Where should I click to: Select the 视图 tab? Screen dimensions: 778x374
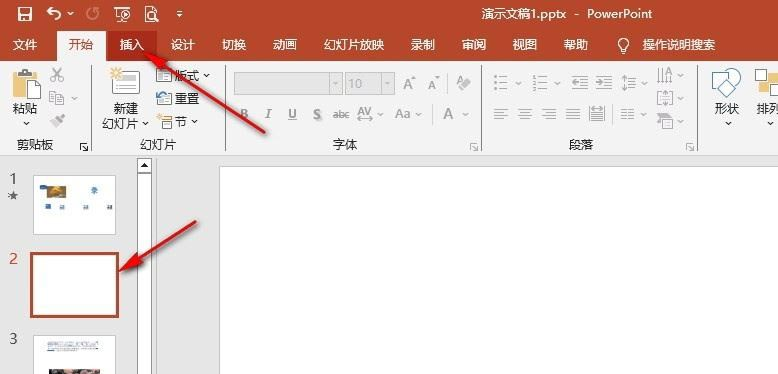[x=525, y=45]
